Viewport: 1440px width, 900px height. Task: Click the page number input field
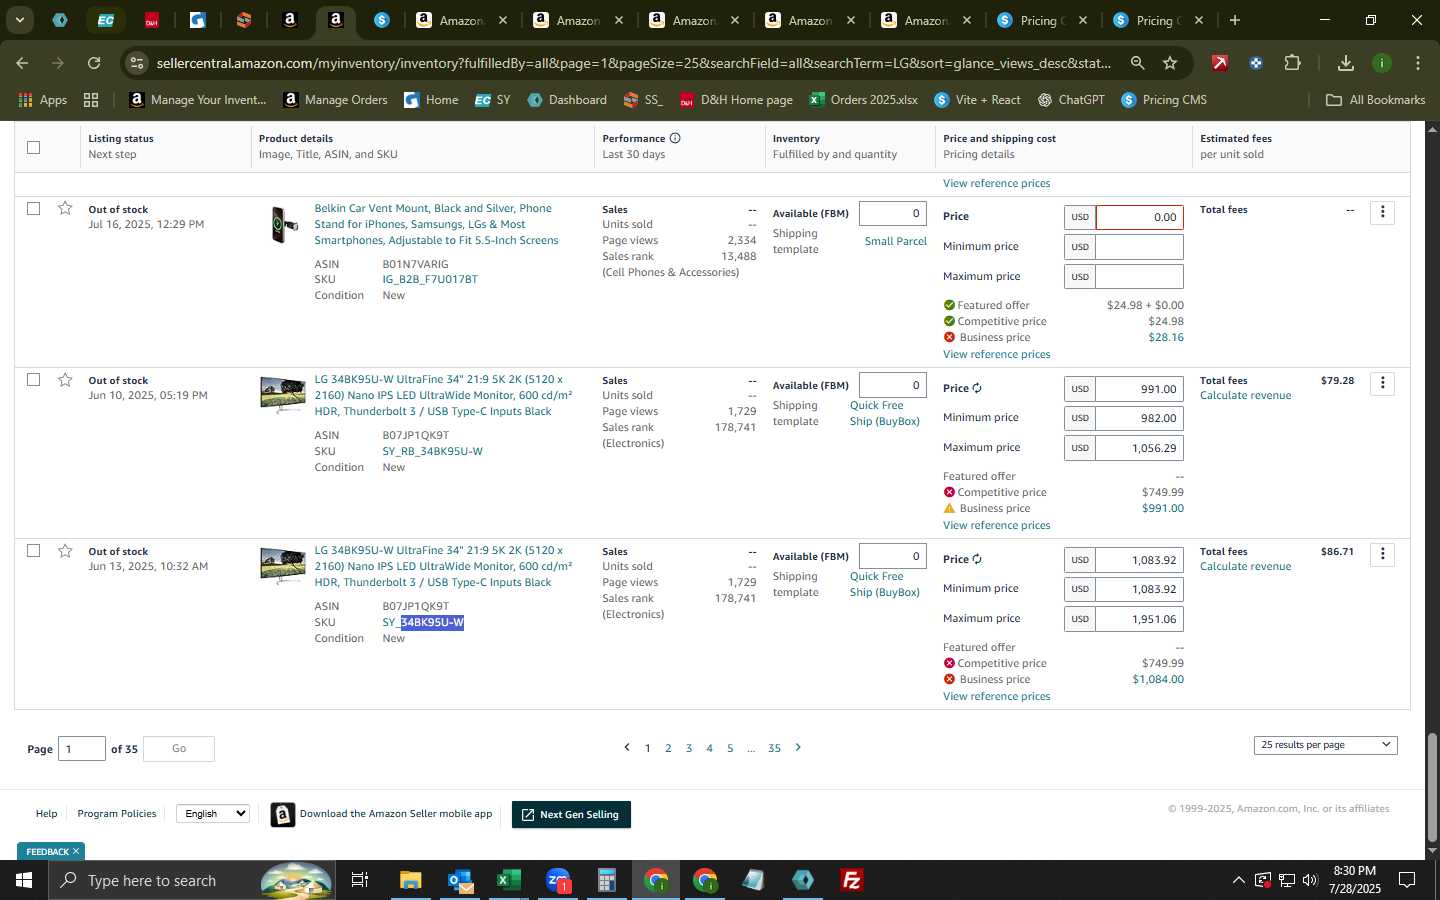coord(82,748)
